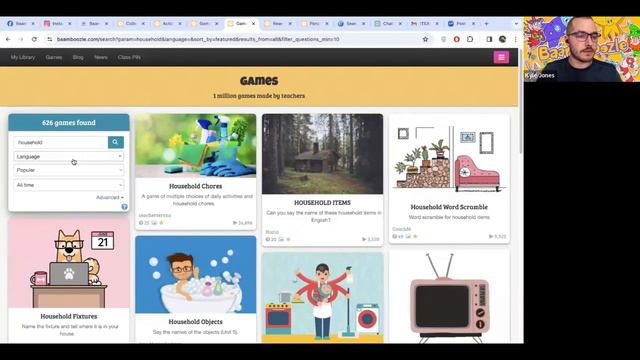Open the forest cabin thumbnail
The width and height of the screenshot is (640, 360).
(322, 154)
